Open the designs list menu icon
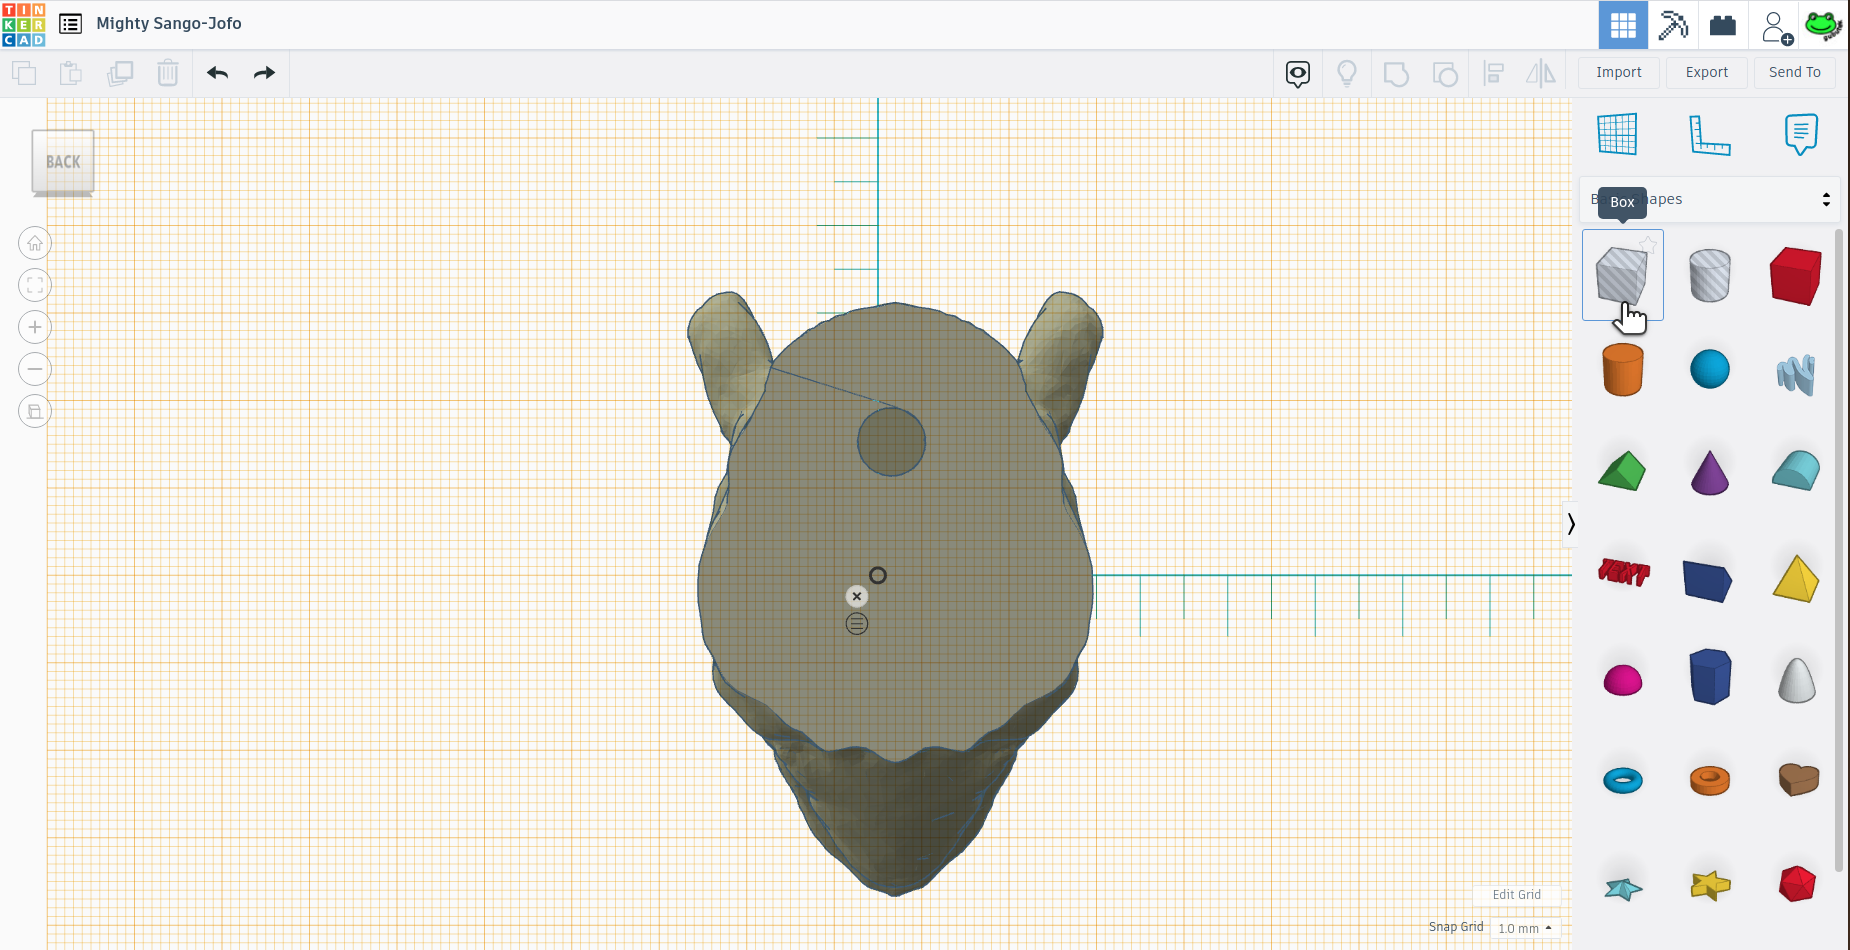The height and width of the screenshot is (950, 1850). click(70, 24)
